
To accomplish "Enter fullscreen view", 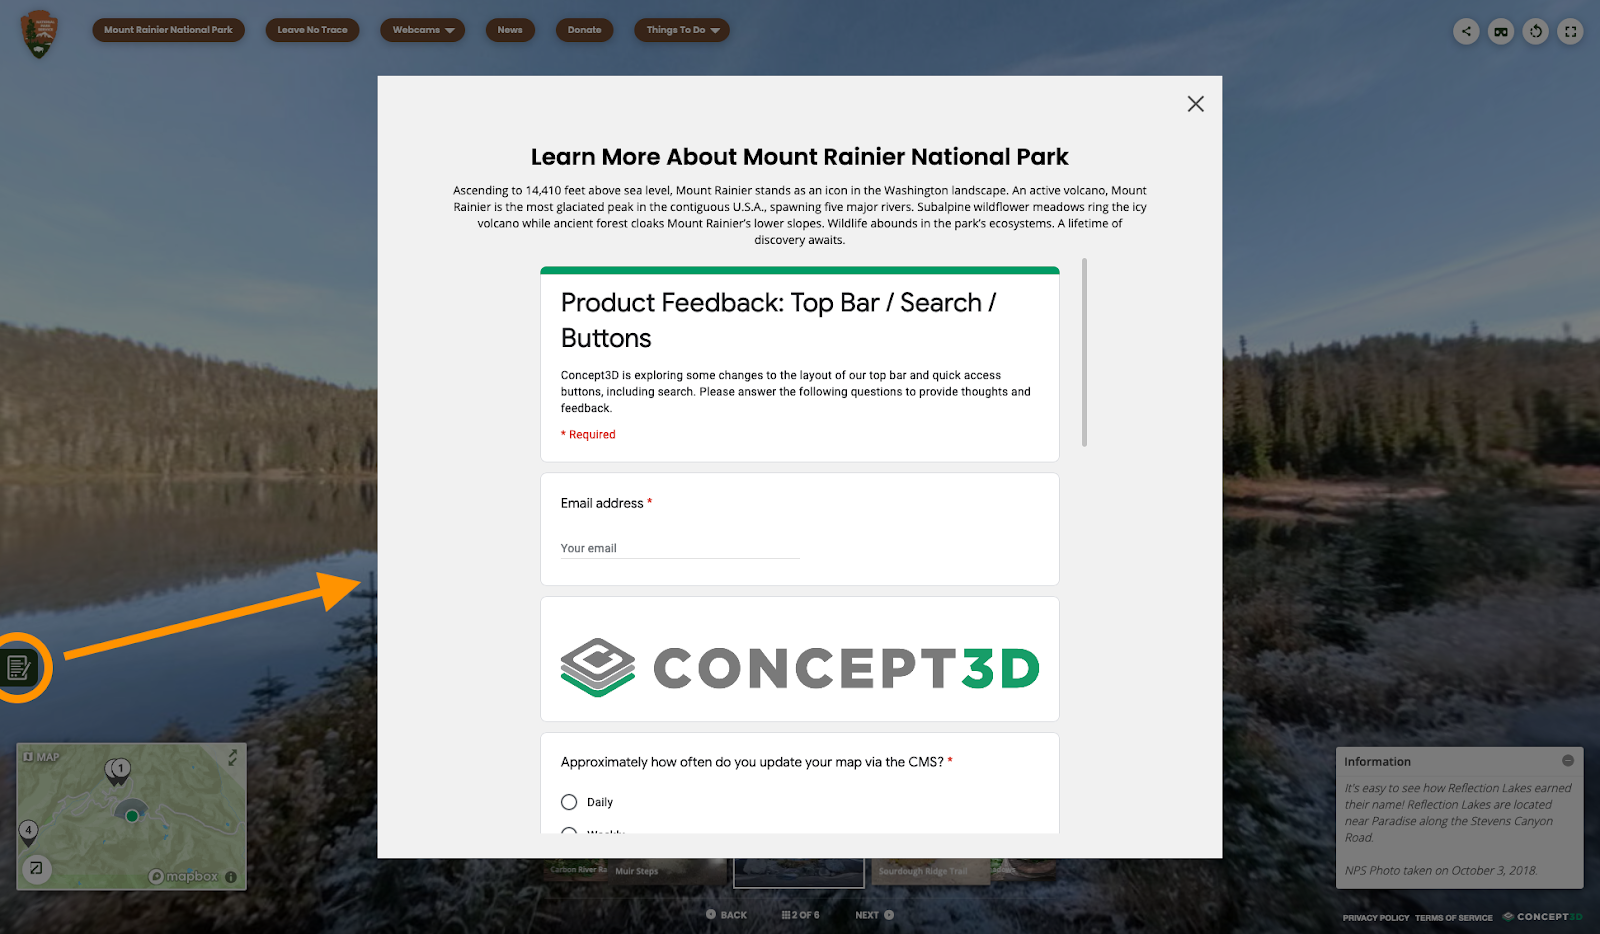I will (x=1571, y=31).
